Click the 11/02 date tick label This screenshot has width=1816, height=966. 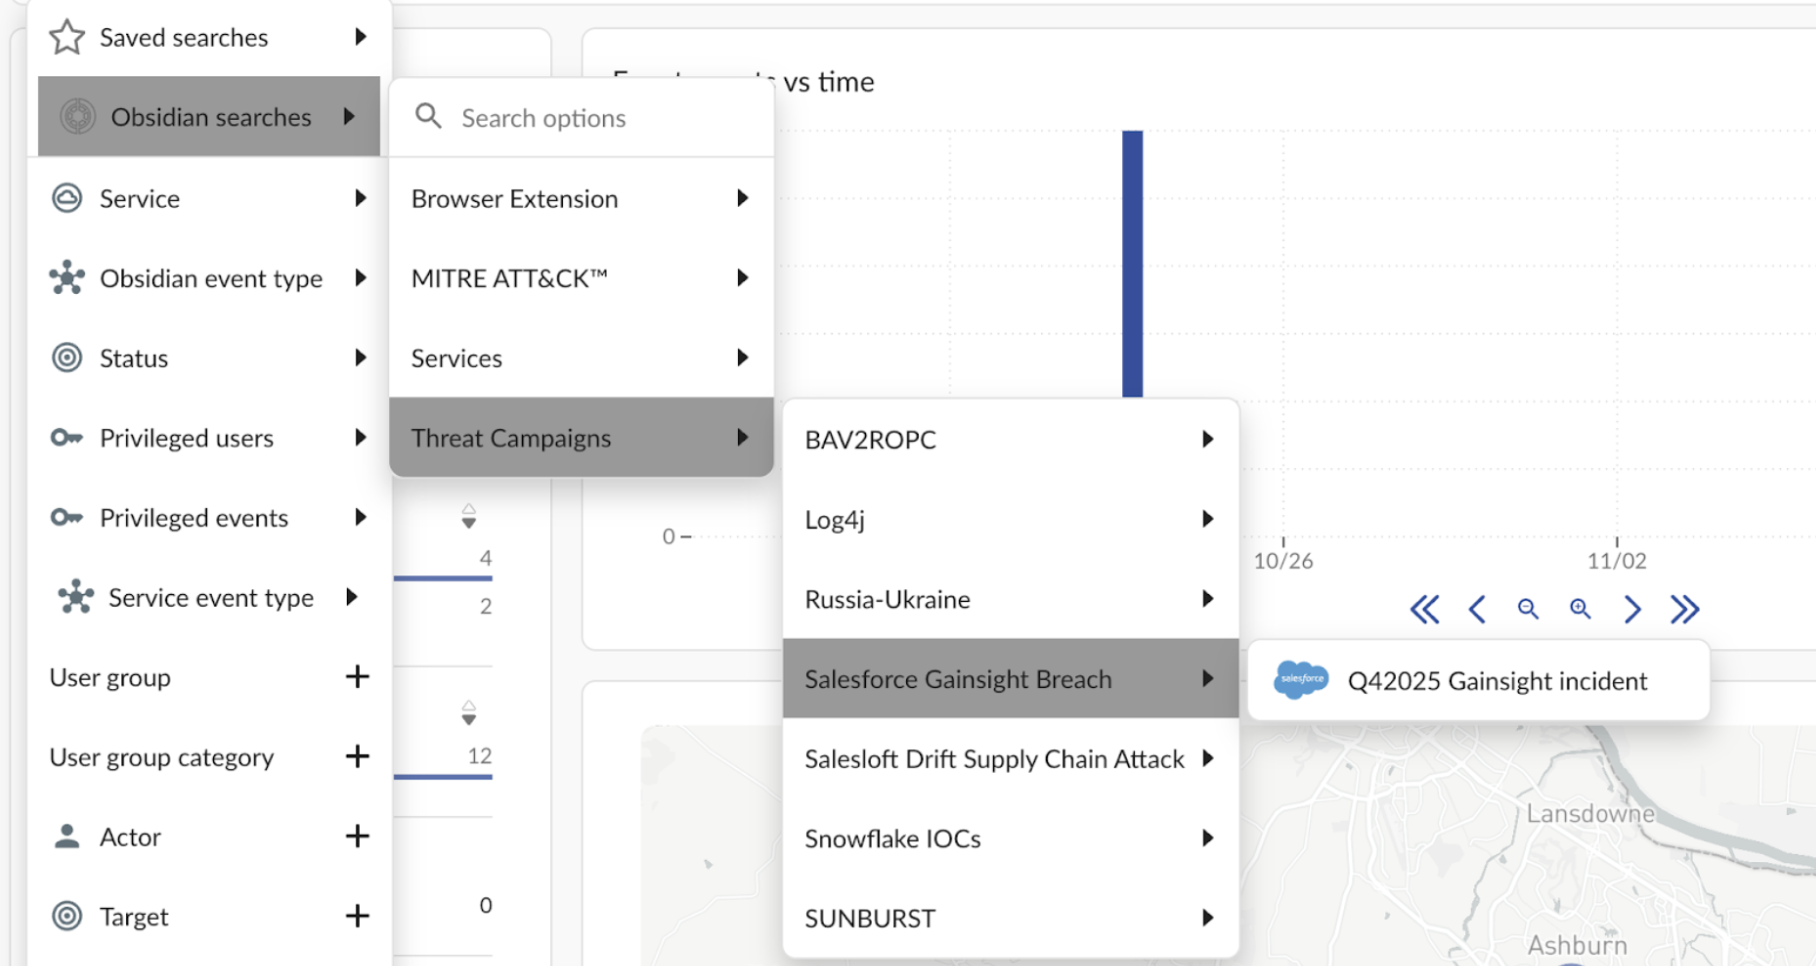1616,561
